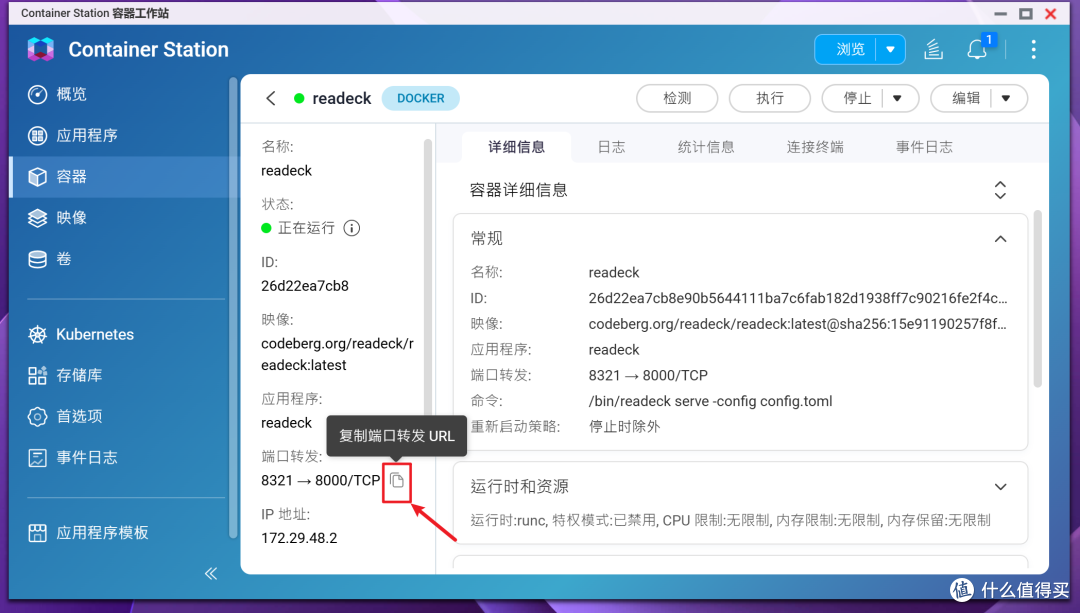
Task: Click the running status info icon
Action: point(351,228)
